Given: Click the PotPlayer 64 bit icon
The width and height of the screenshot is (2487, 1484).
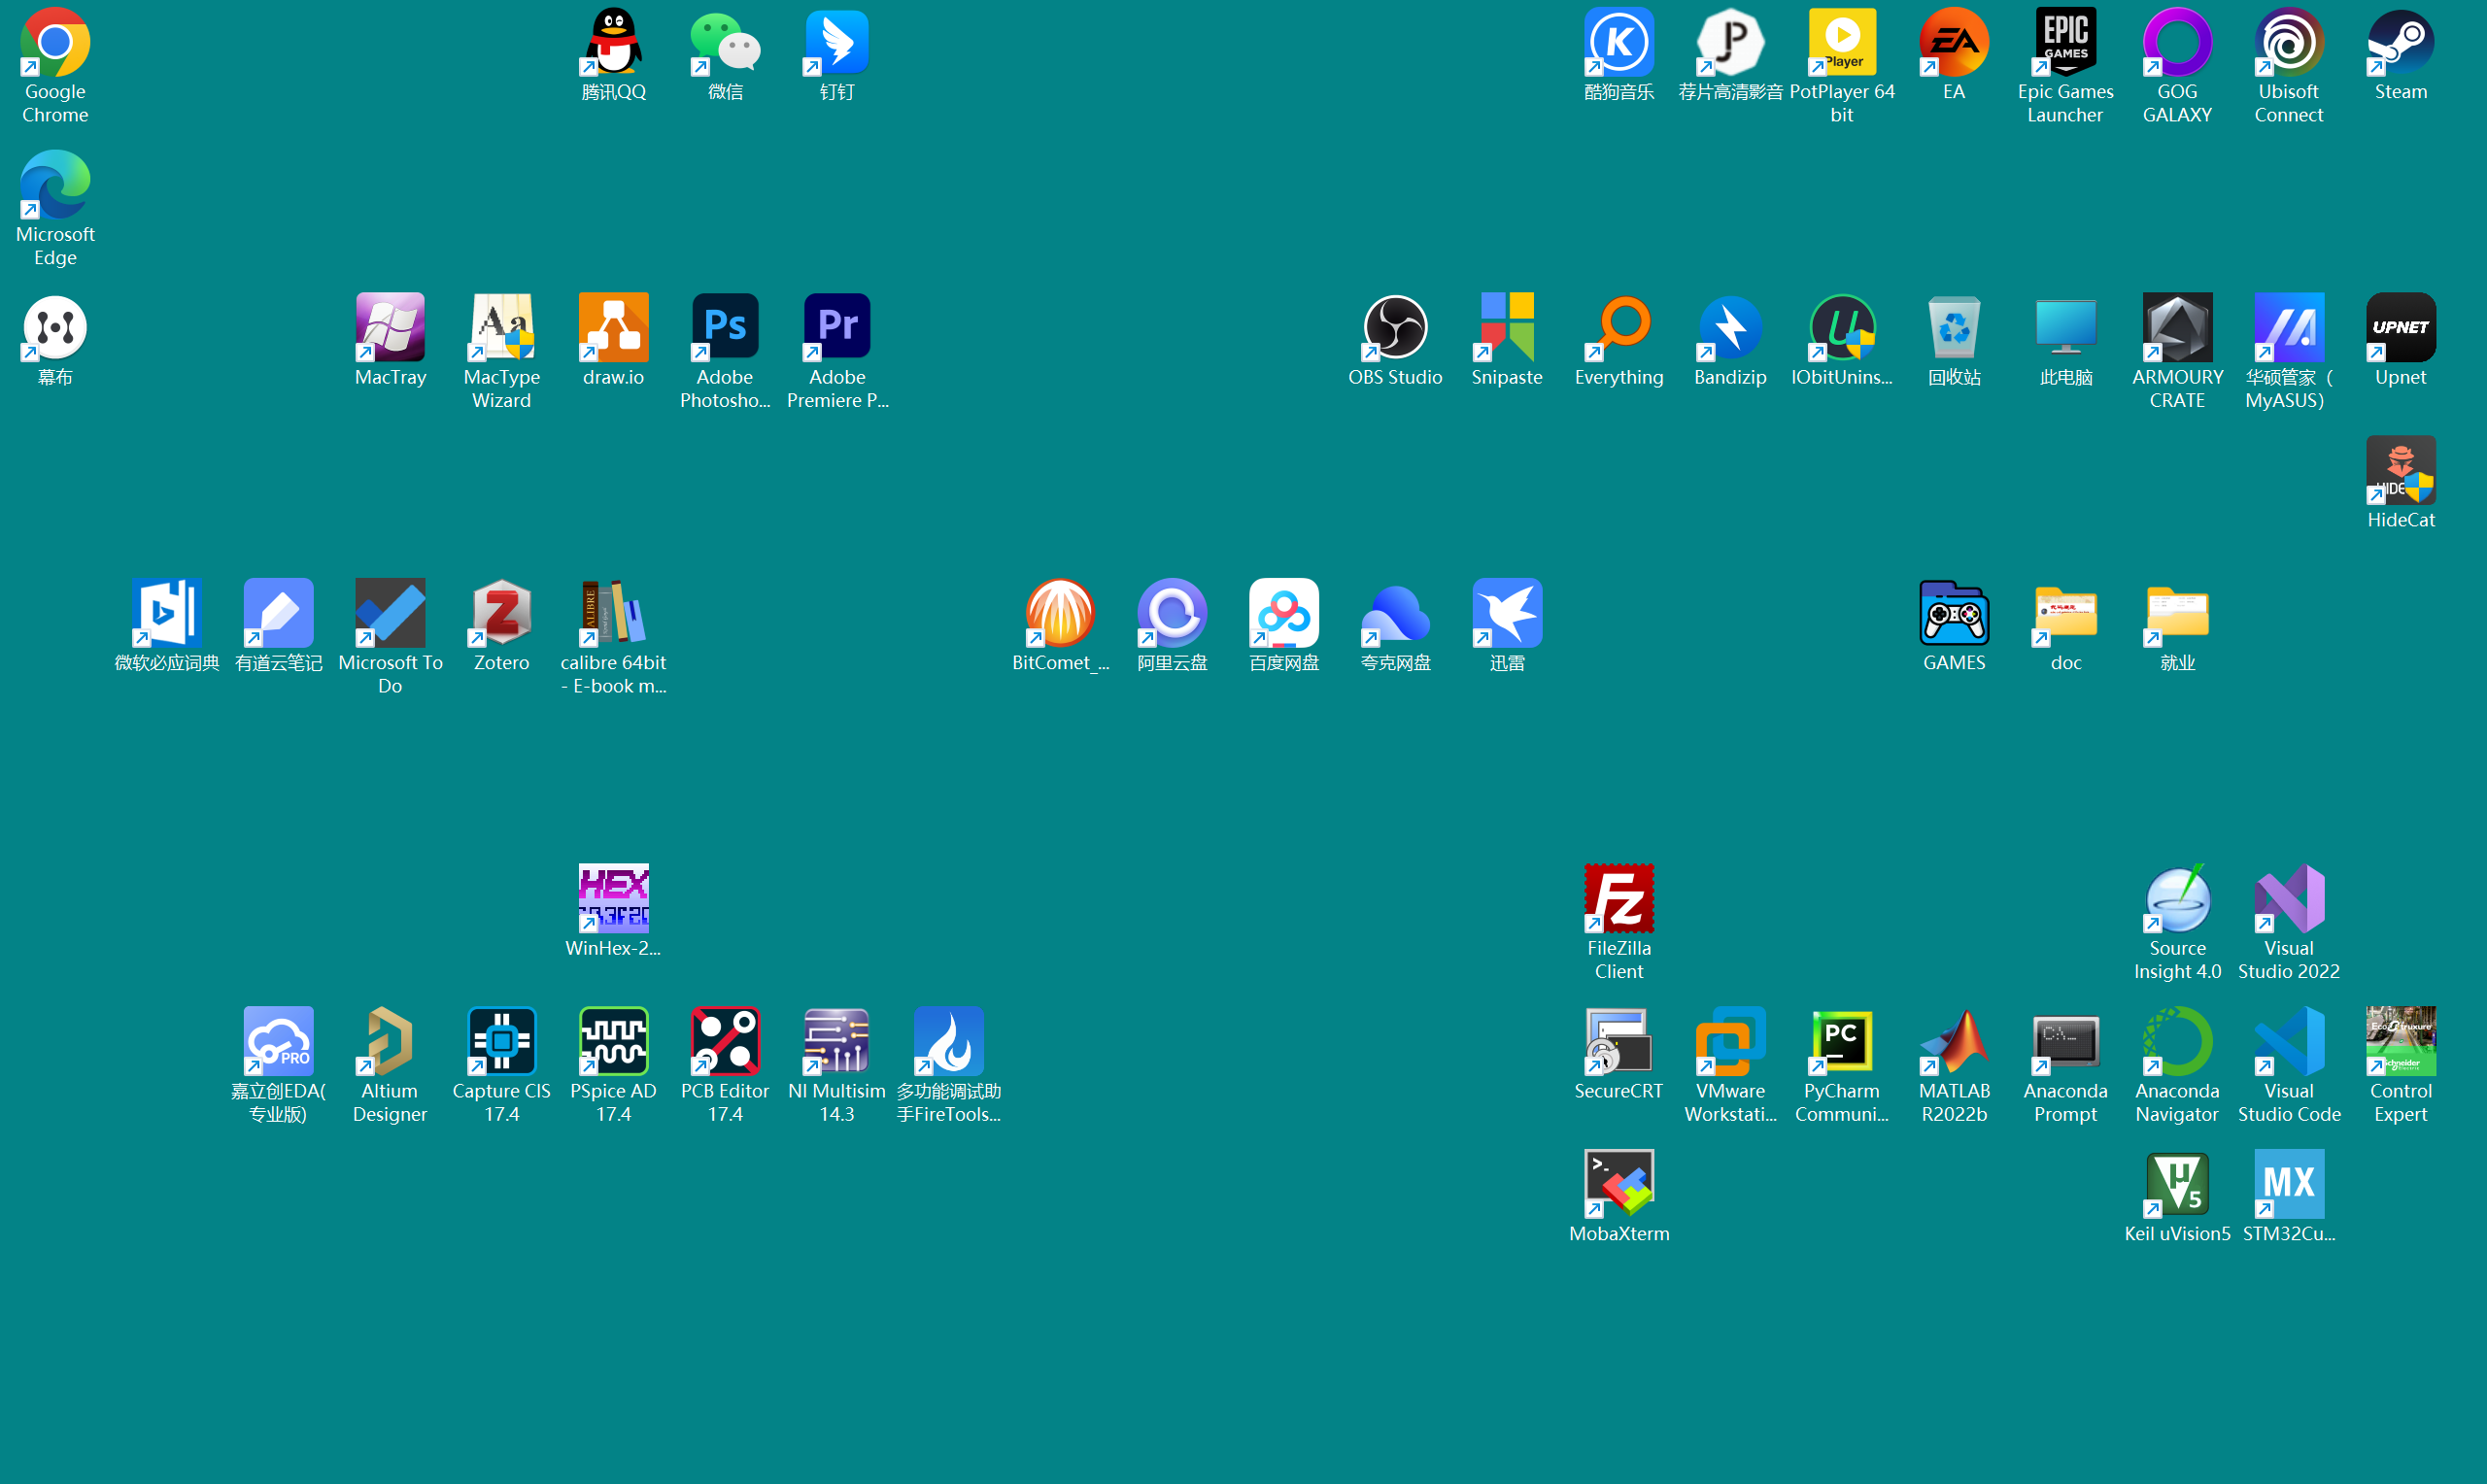Looking at the screenshot, I should [x=1842, y=43].
